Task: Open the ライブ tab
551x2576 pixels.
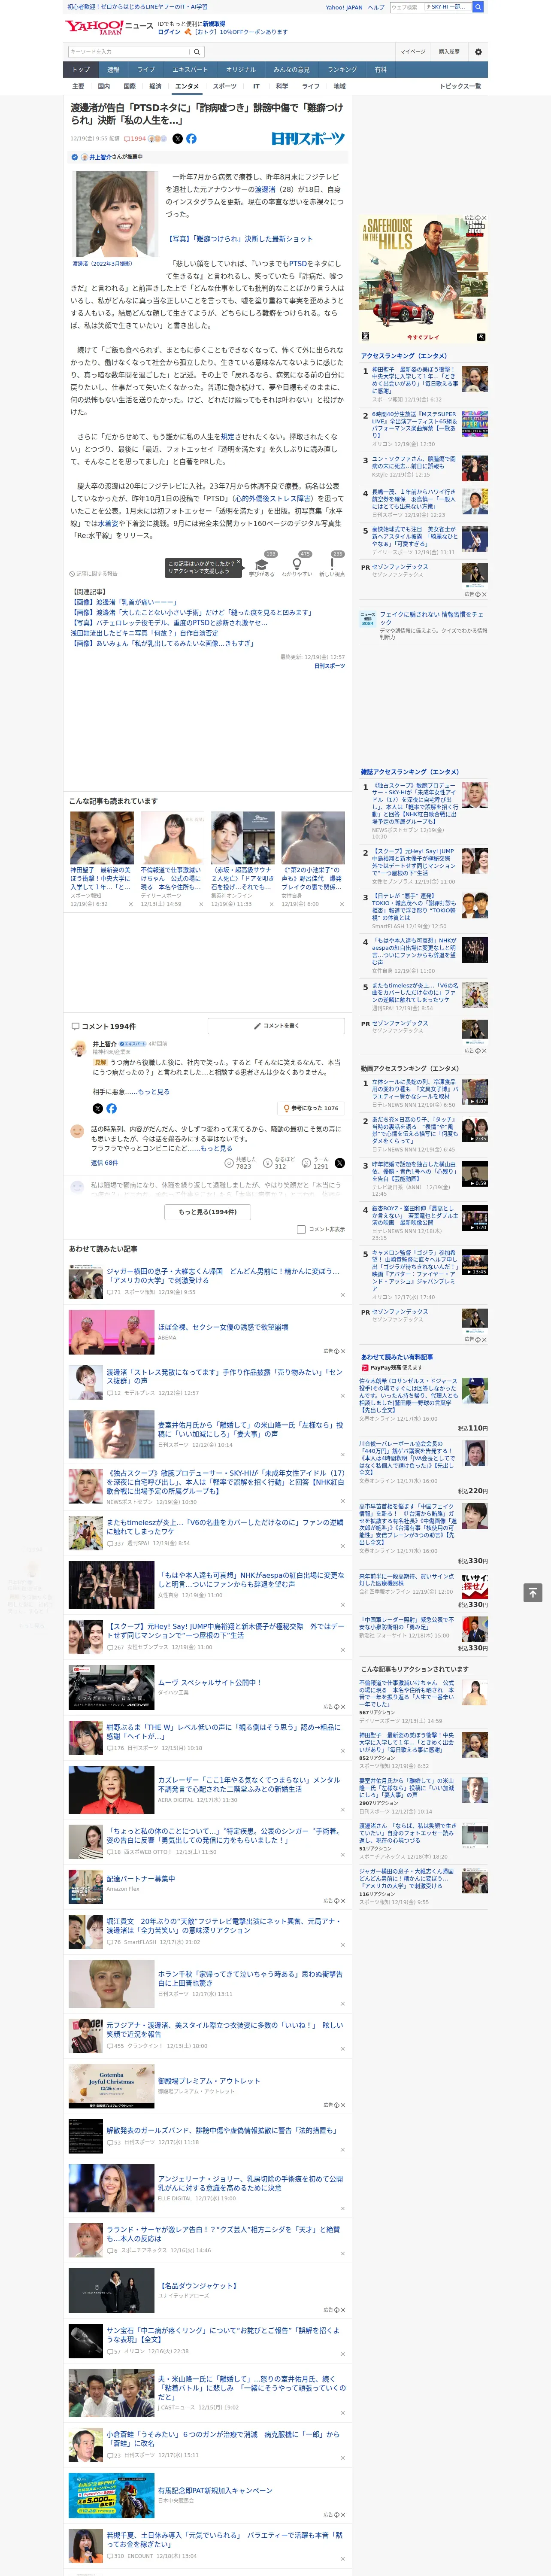Action: pyautogui.click(x=146, y=70)
